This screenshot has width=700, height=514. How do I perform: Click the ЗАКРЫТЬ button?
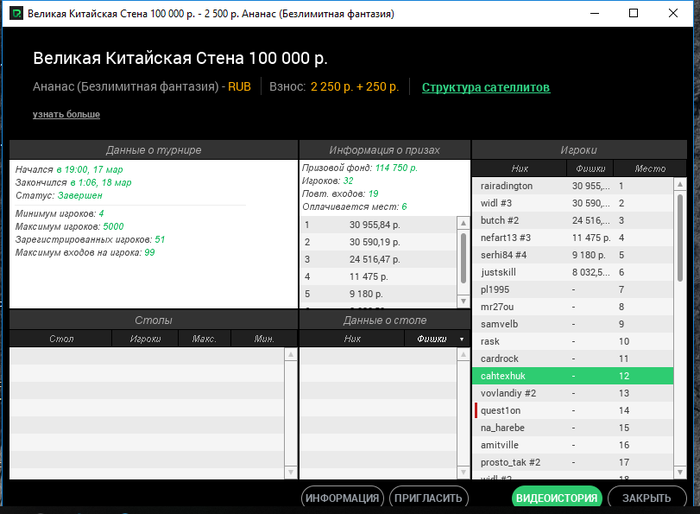coord(647,497)
